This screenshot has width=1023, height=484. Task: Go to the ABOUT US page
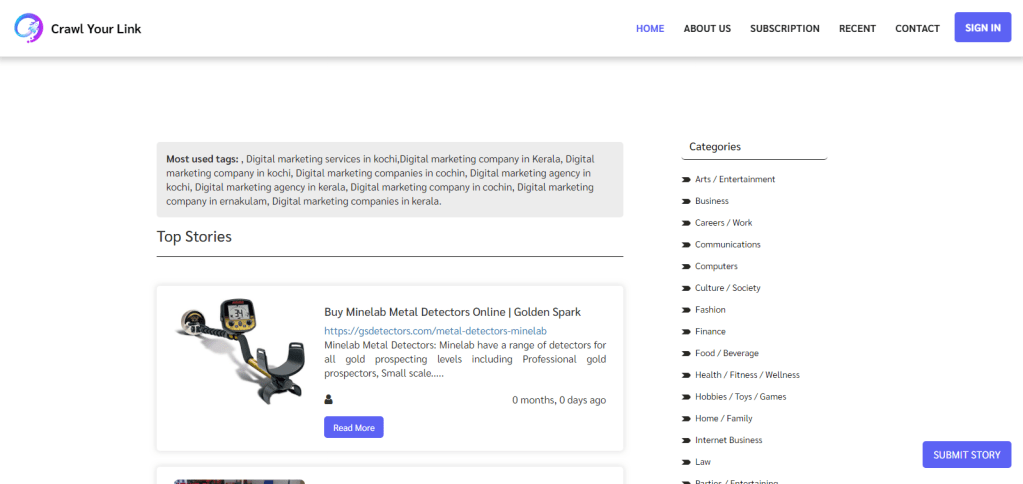click(707, 28)
